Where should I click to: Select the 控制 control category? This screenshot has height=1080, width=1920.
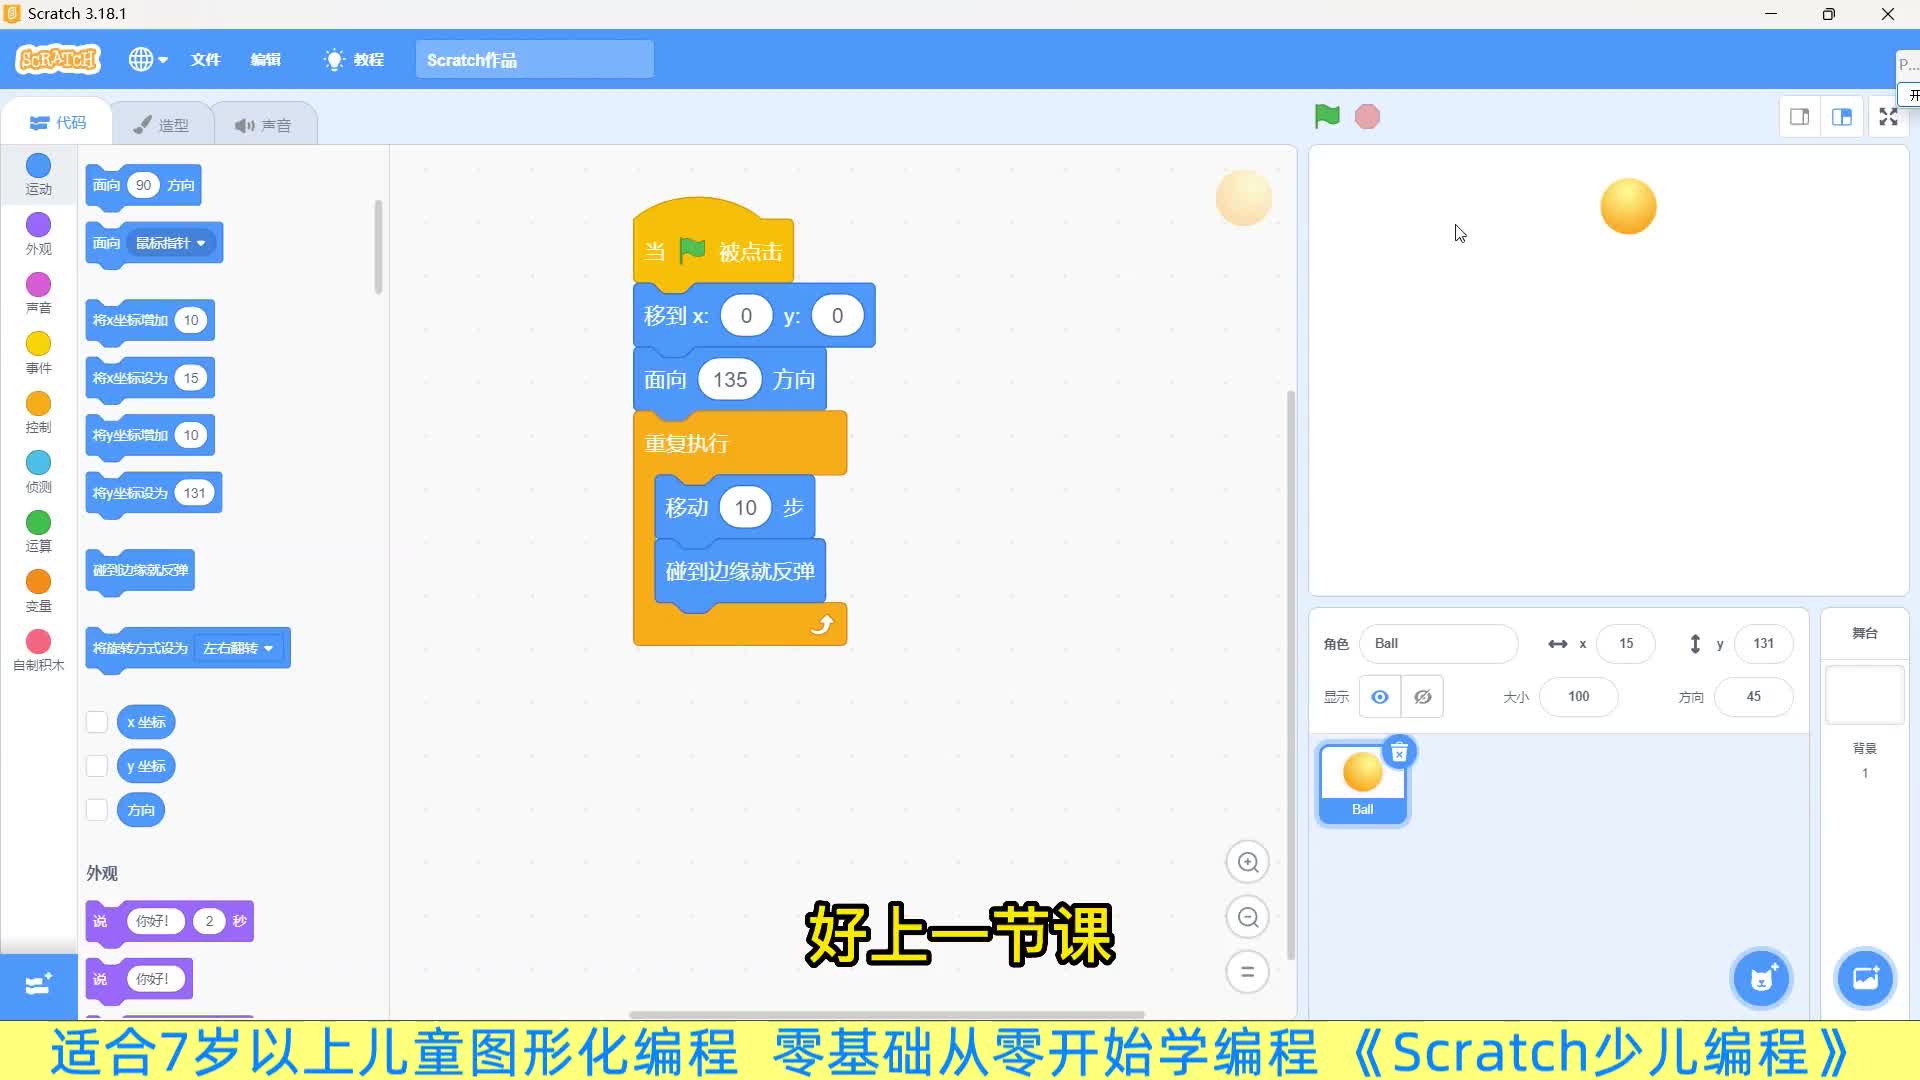point(38,413)
